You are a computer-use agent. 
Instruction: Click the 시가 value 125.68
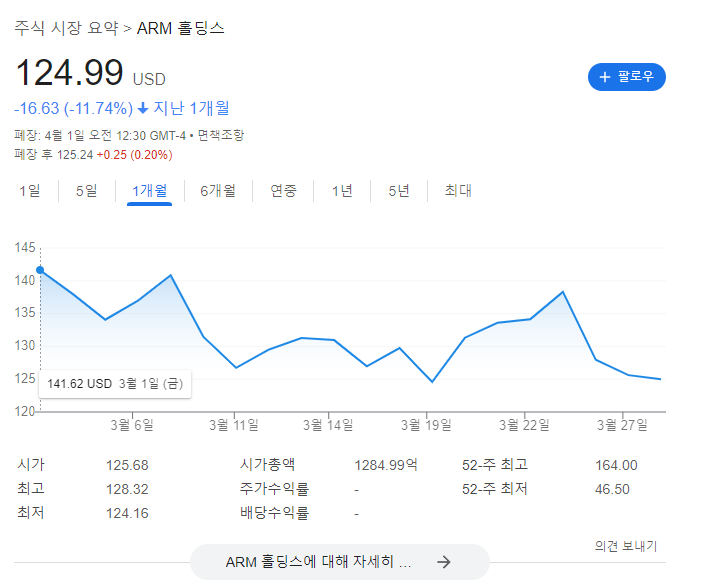pos(127,465)
